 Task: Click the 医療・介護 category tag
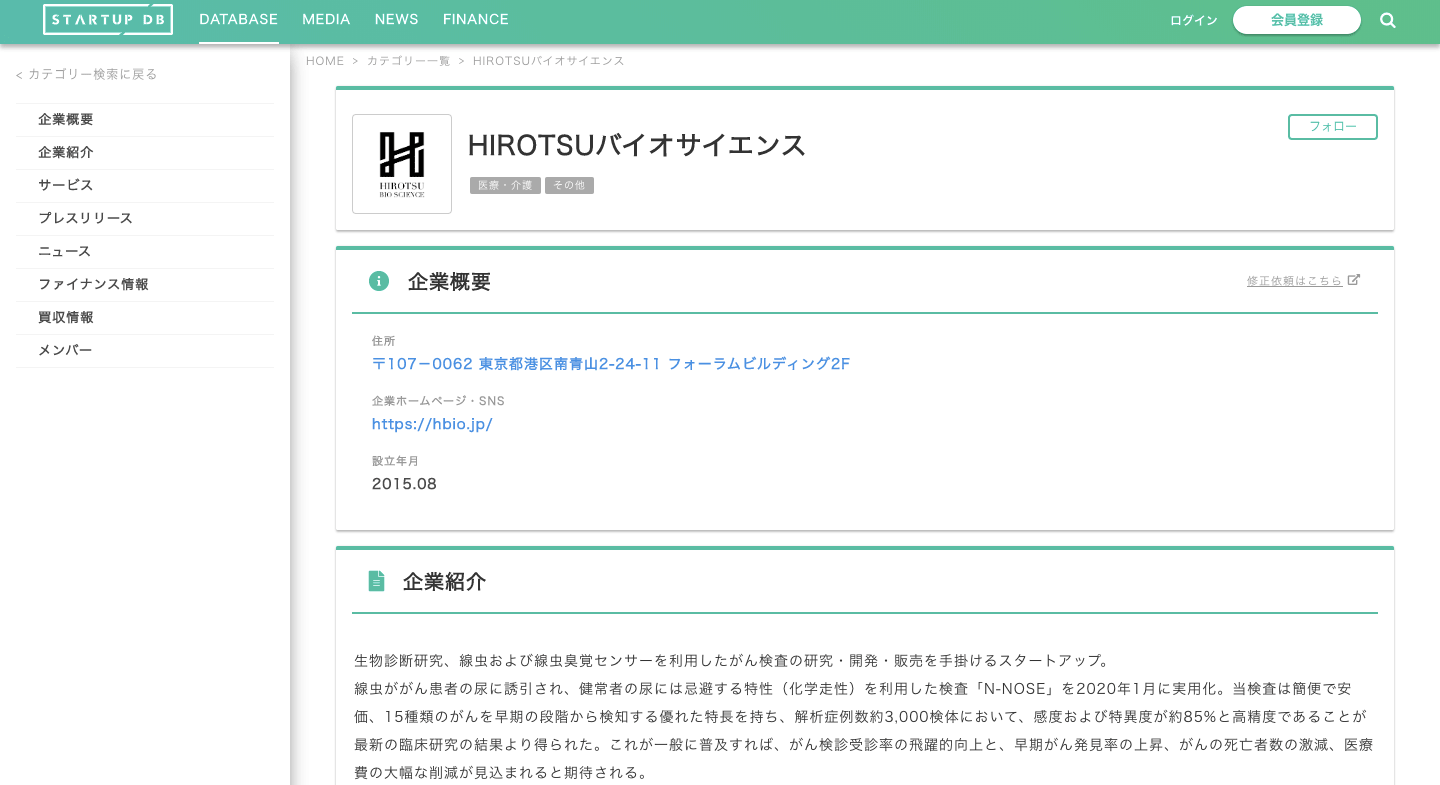(x=505, y=186)
